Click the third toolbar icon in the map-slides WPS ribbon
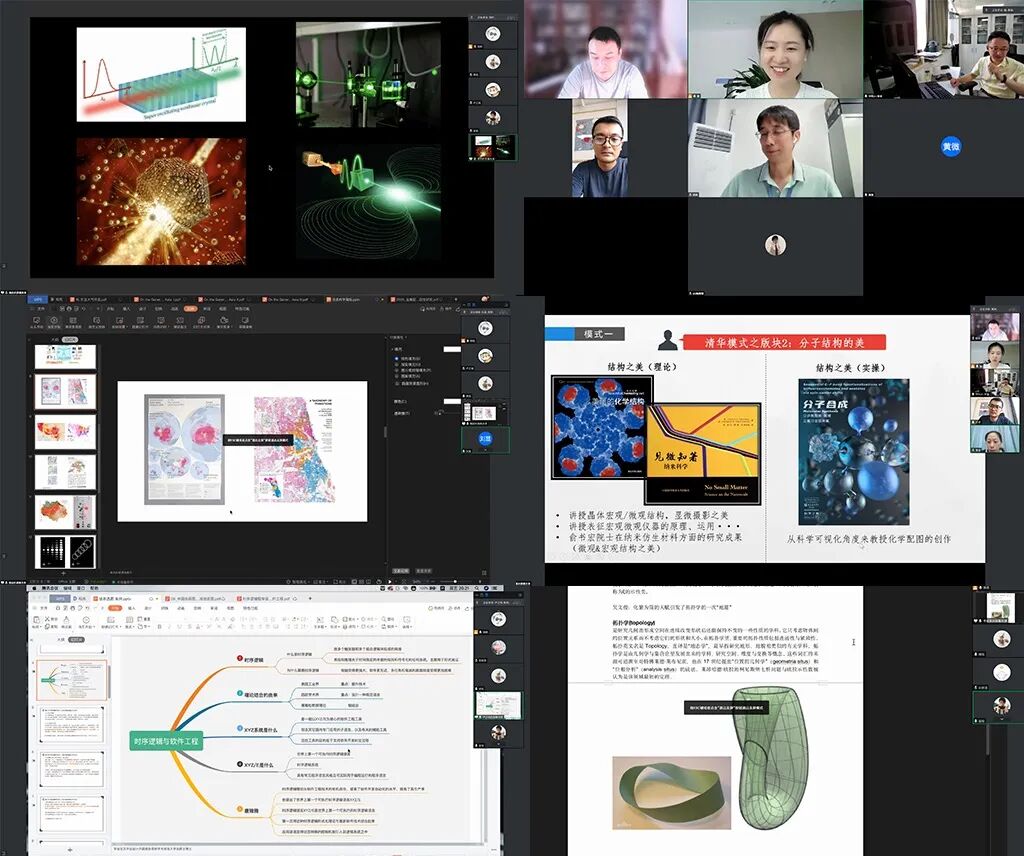The height and width of the screenshot is (856, 1024). tap(73, 322)
